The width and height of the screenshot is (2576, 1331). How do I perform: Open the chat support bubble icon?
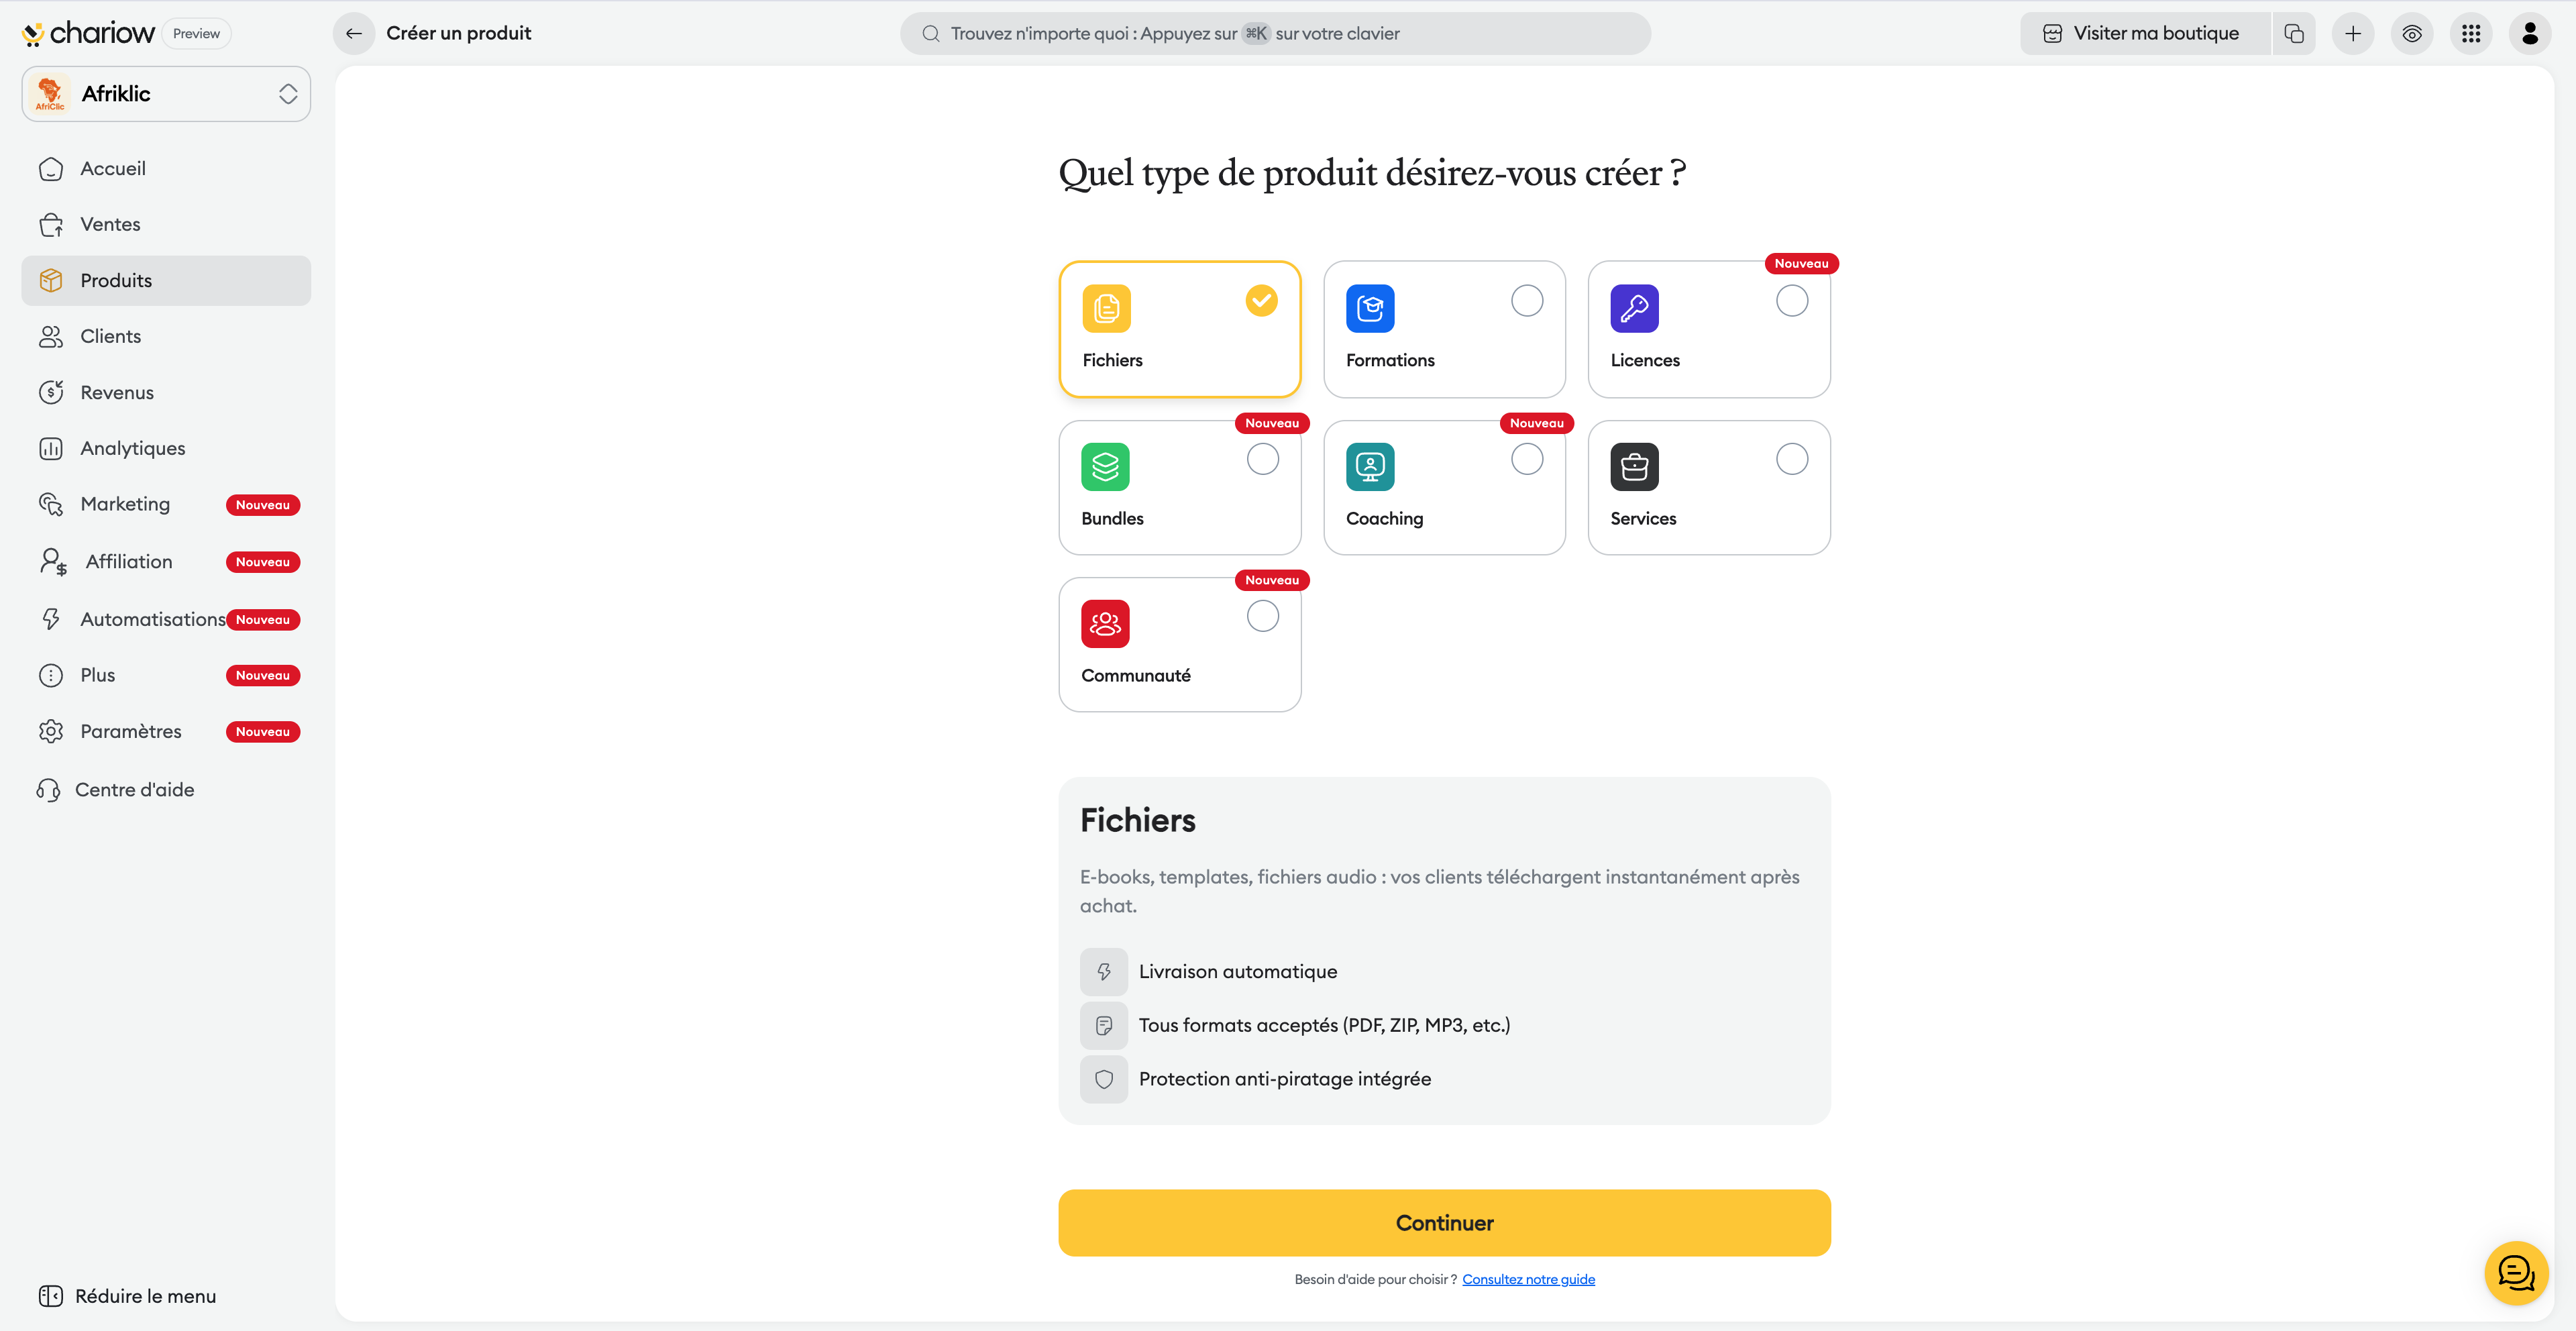[x=2515, y=1272]
